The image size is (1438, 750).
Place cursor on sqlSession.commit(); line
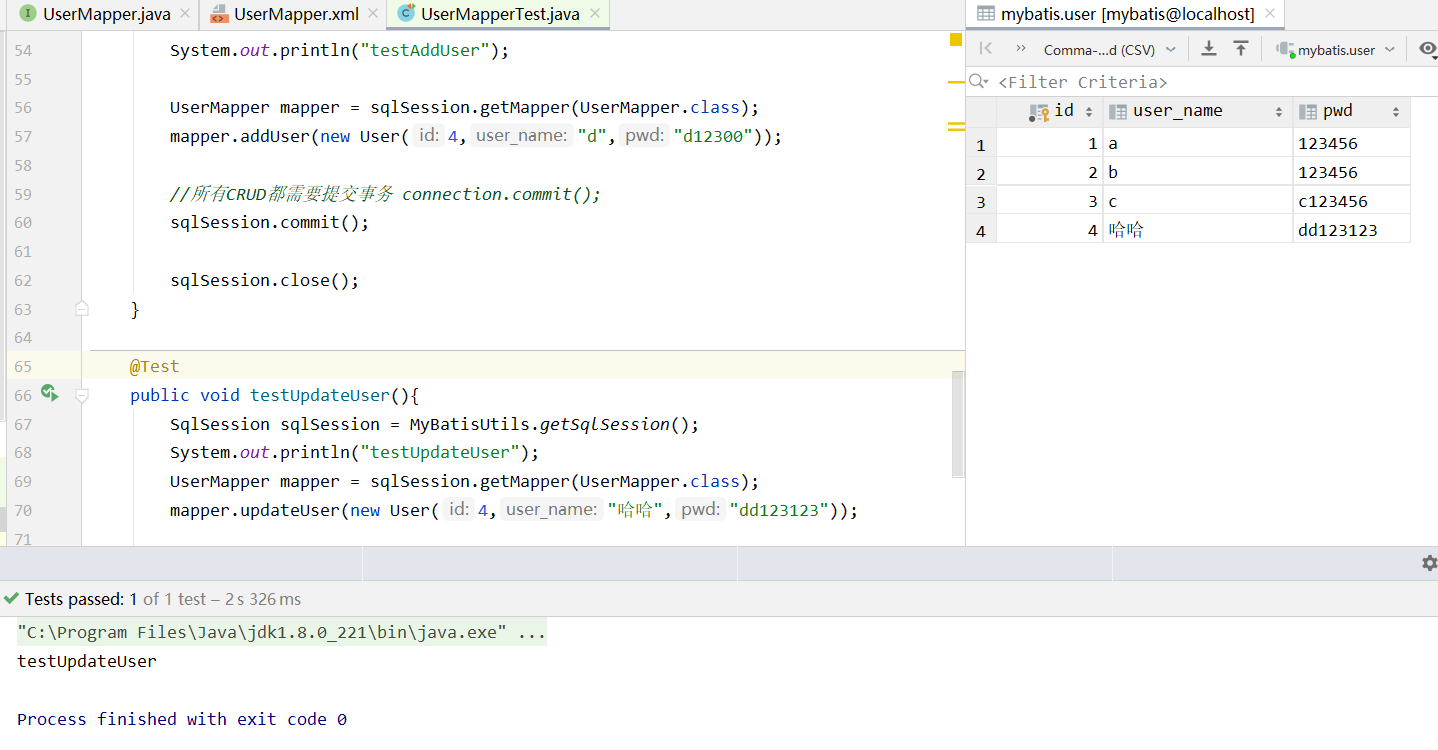pyautogui.click(x=269, y=222)
